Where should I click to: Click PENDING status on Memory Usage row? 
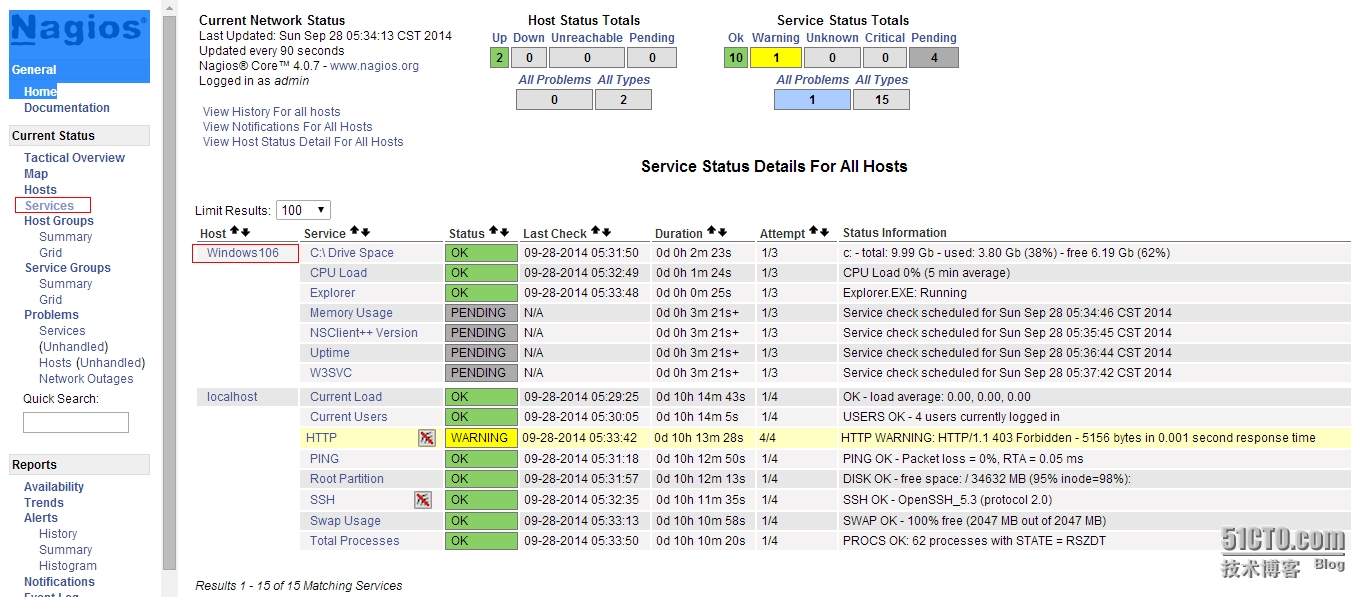tap(481, 313)
